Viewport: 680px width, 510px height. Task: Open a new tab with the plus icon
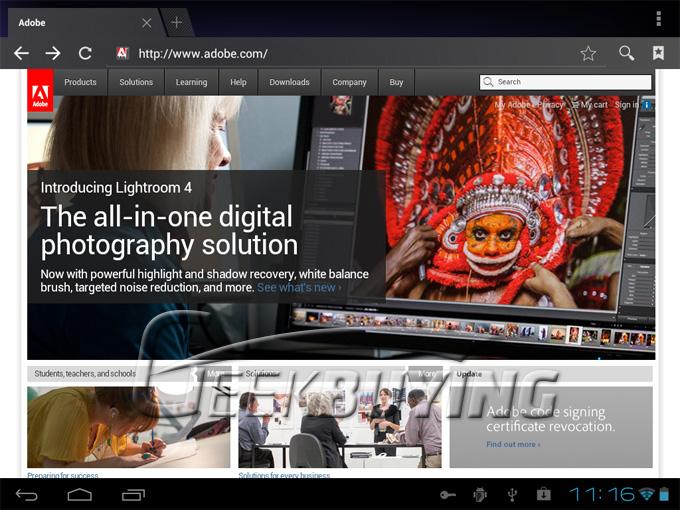176,22
